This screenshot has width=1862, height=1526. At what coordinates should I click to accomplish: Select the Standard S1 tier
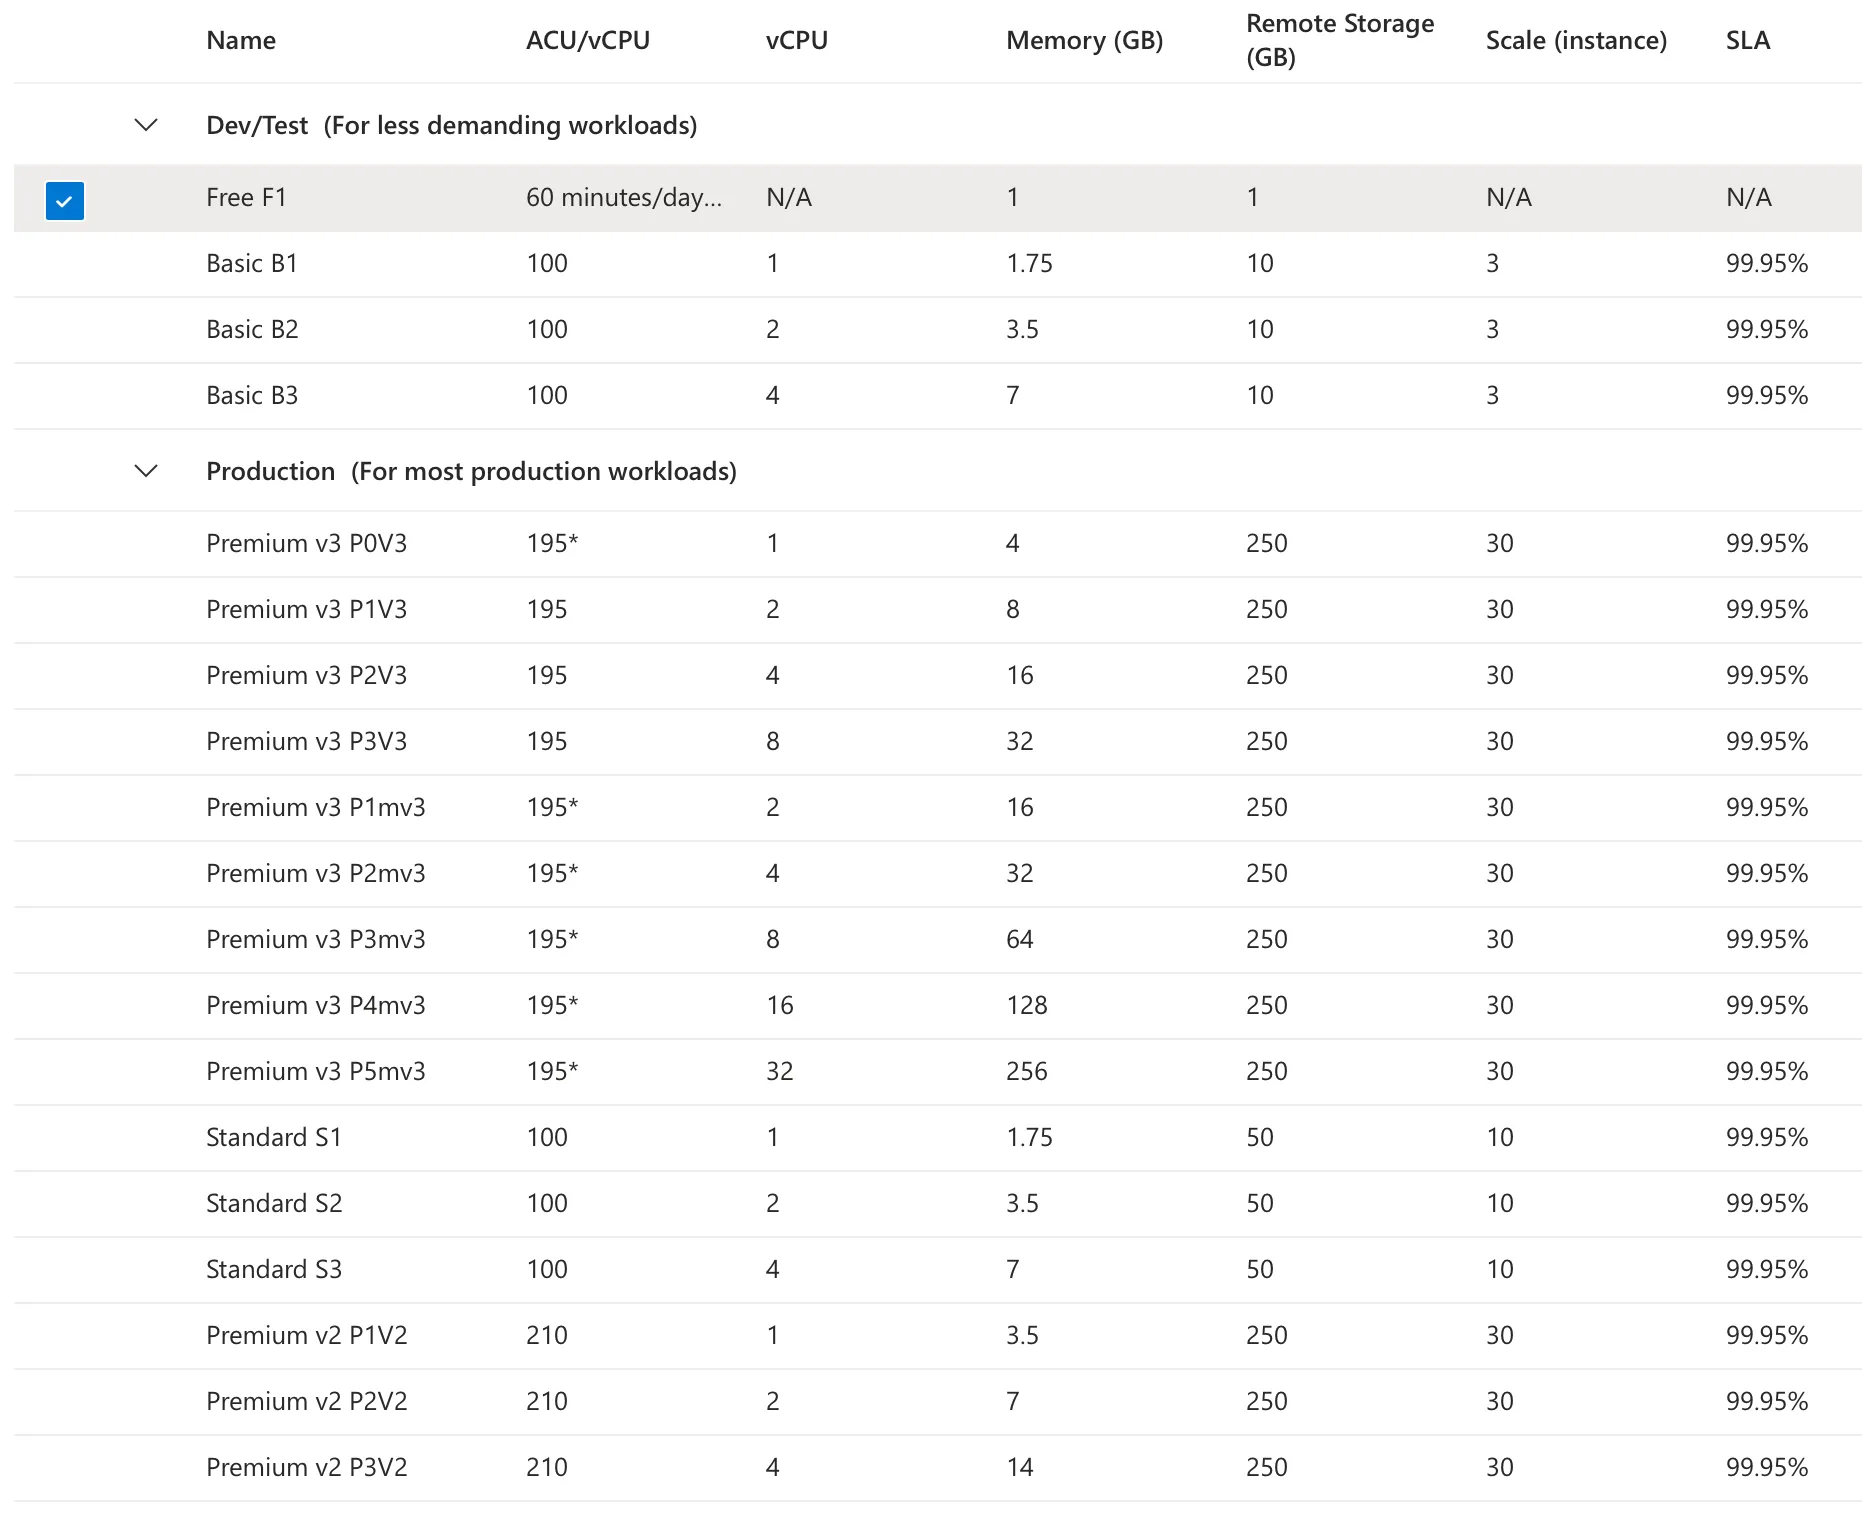pyautogui.click(x=273, y=1138)
